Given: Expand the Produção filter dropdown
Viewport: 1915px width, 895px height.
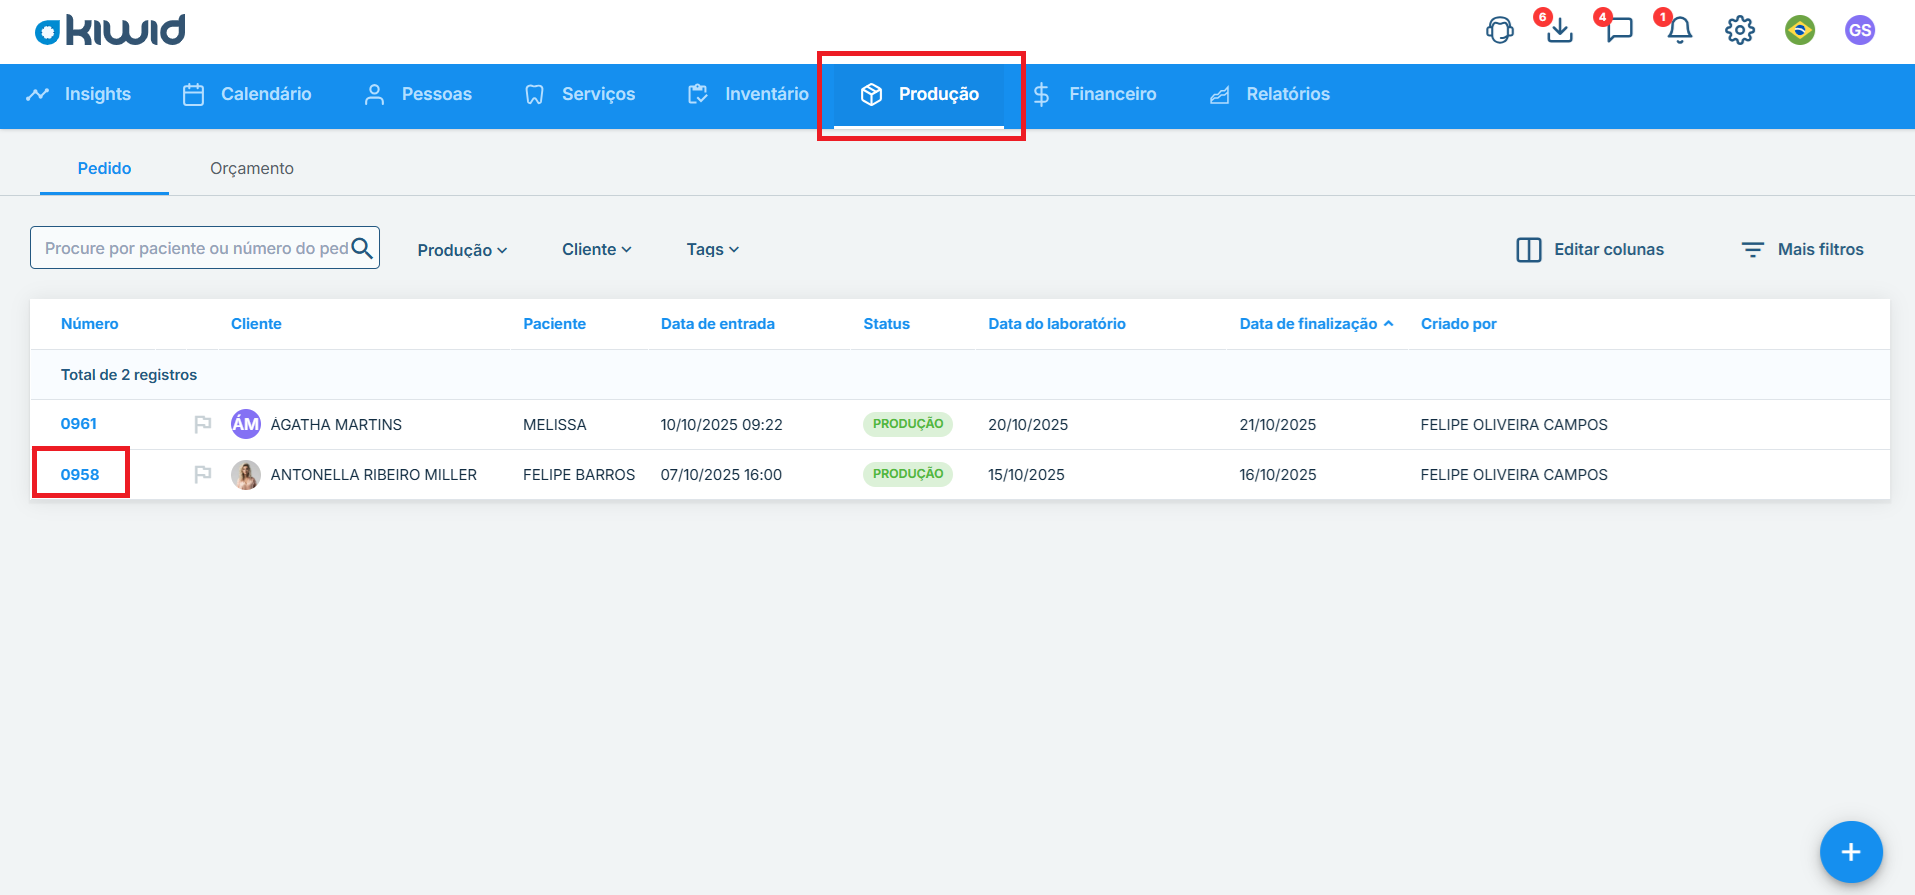Looking at the screenshot, I should tap(462, 250).
